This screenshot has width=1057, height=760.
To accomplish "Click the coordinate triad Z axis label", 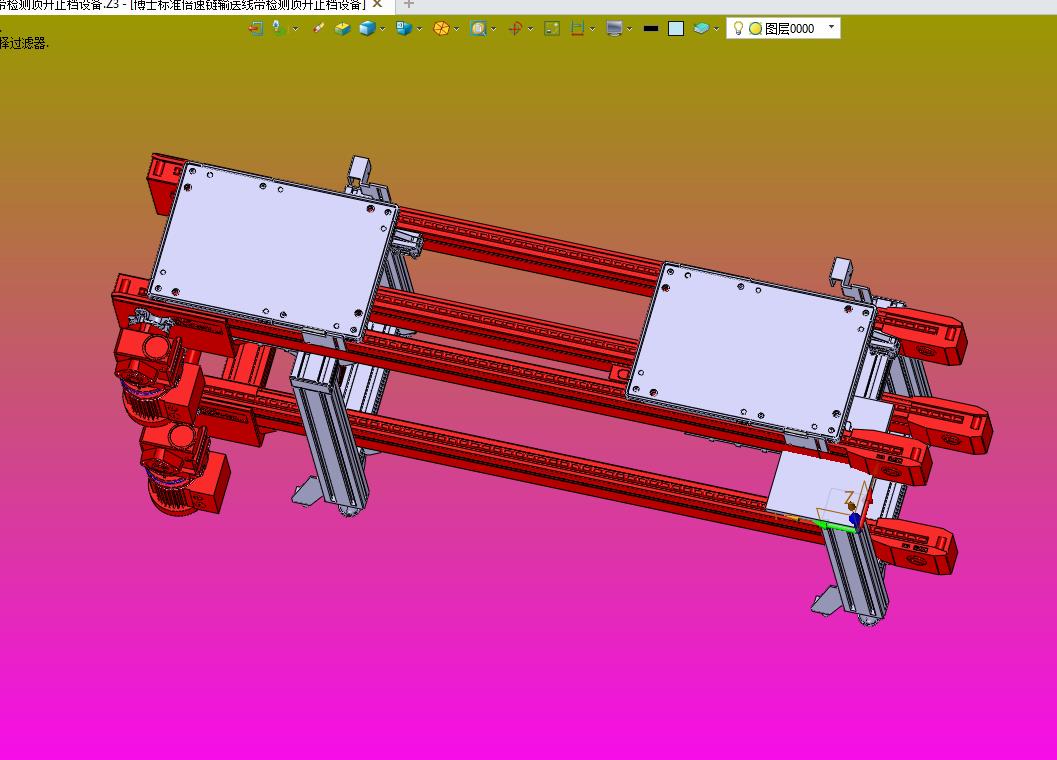I will [x=849, y=500].
